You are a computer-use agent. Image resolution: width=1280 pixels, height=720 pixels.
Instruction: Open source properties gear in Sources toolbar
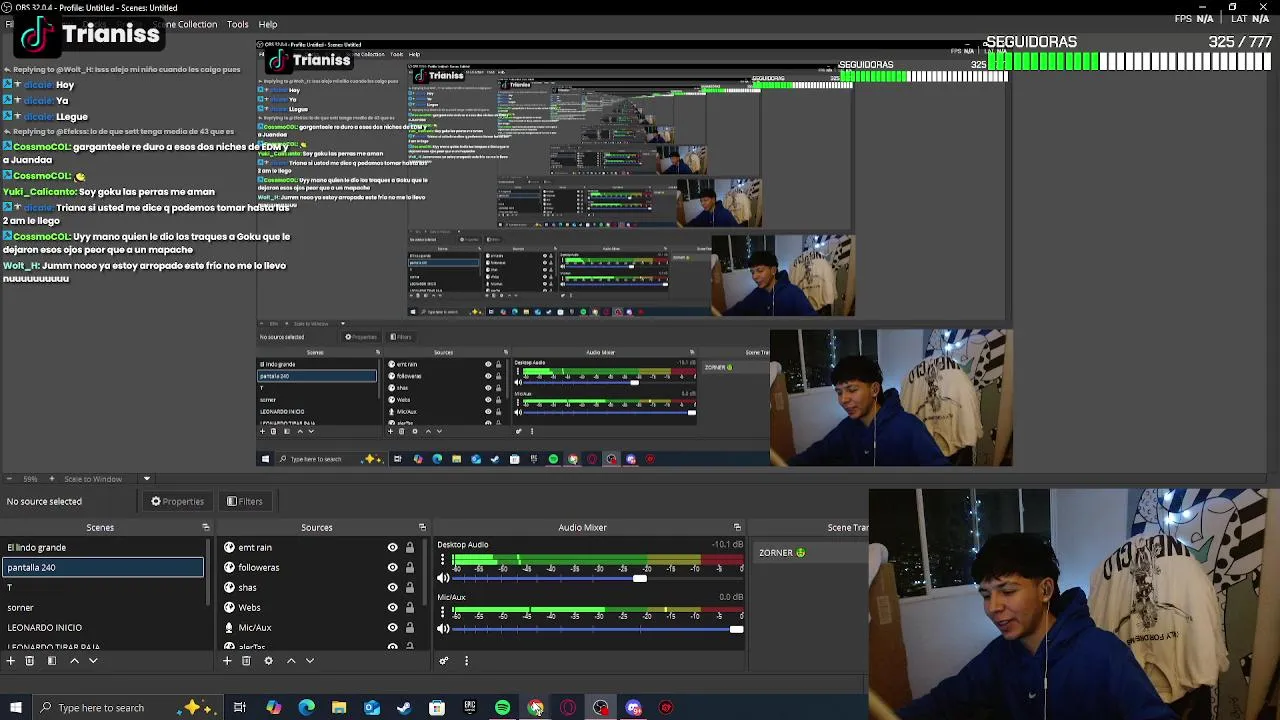(x=268, y=660)
